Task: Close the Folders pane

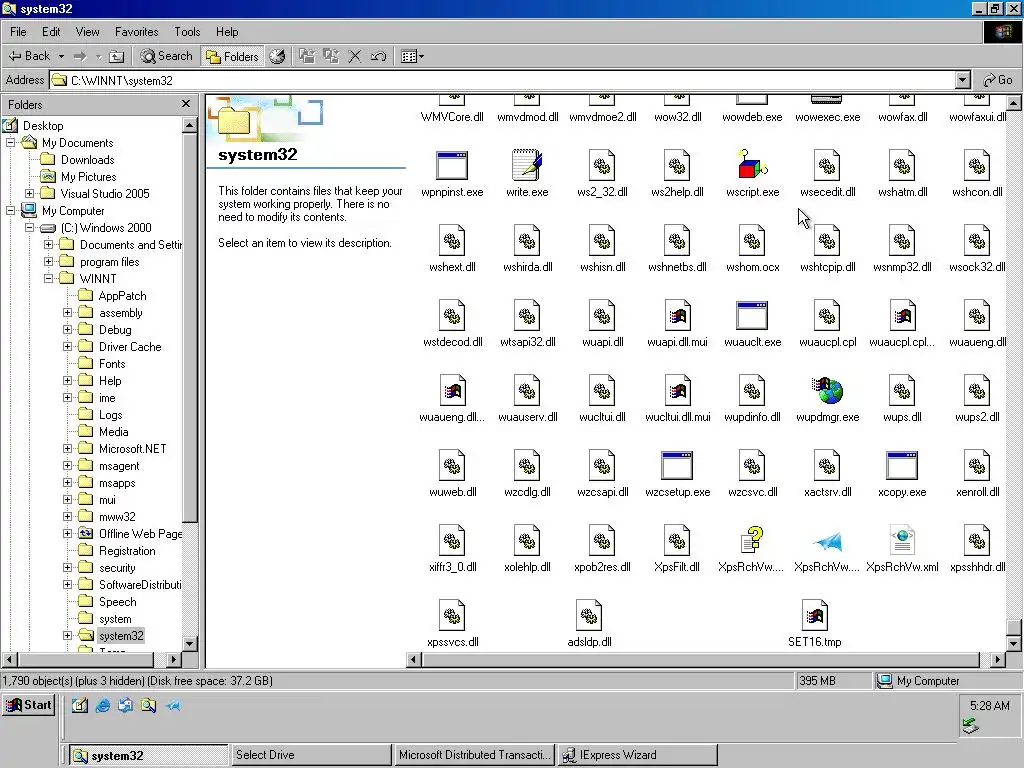Action: [x=186, y=104]
